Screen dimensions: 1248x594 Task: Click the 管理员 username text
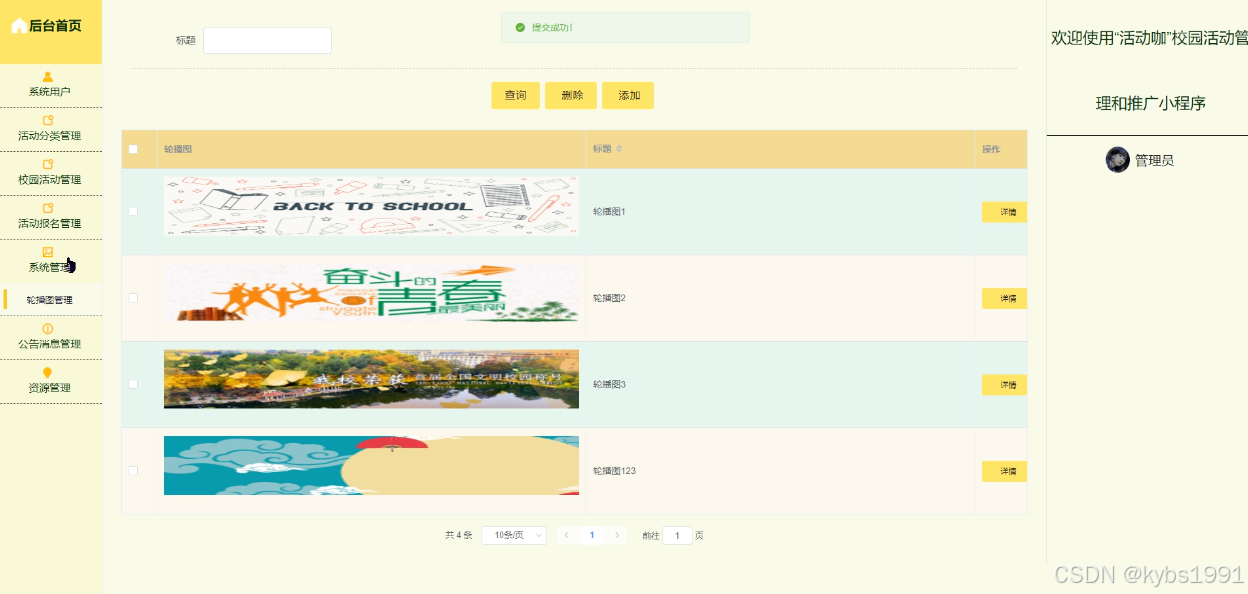(x=1154, y=160)
